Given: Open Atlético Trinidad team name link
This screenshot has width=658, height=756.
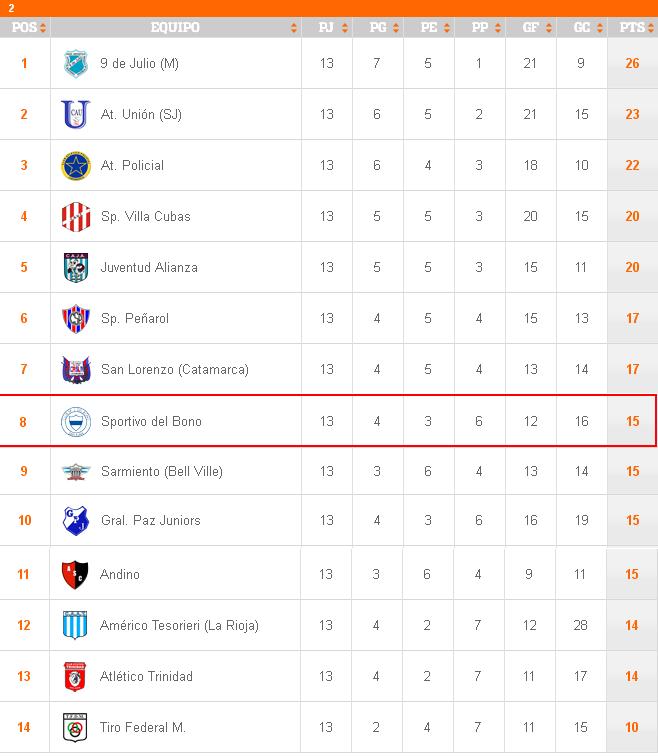Looking at the screenshot, I should pyautogui.click(x=146, y=677).
